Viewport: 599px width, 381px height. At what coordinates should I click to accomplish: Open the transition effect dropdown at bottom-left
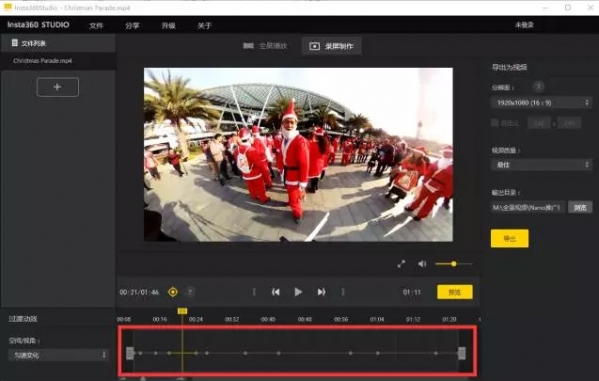(58, 355)
